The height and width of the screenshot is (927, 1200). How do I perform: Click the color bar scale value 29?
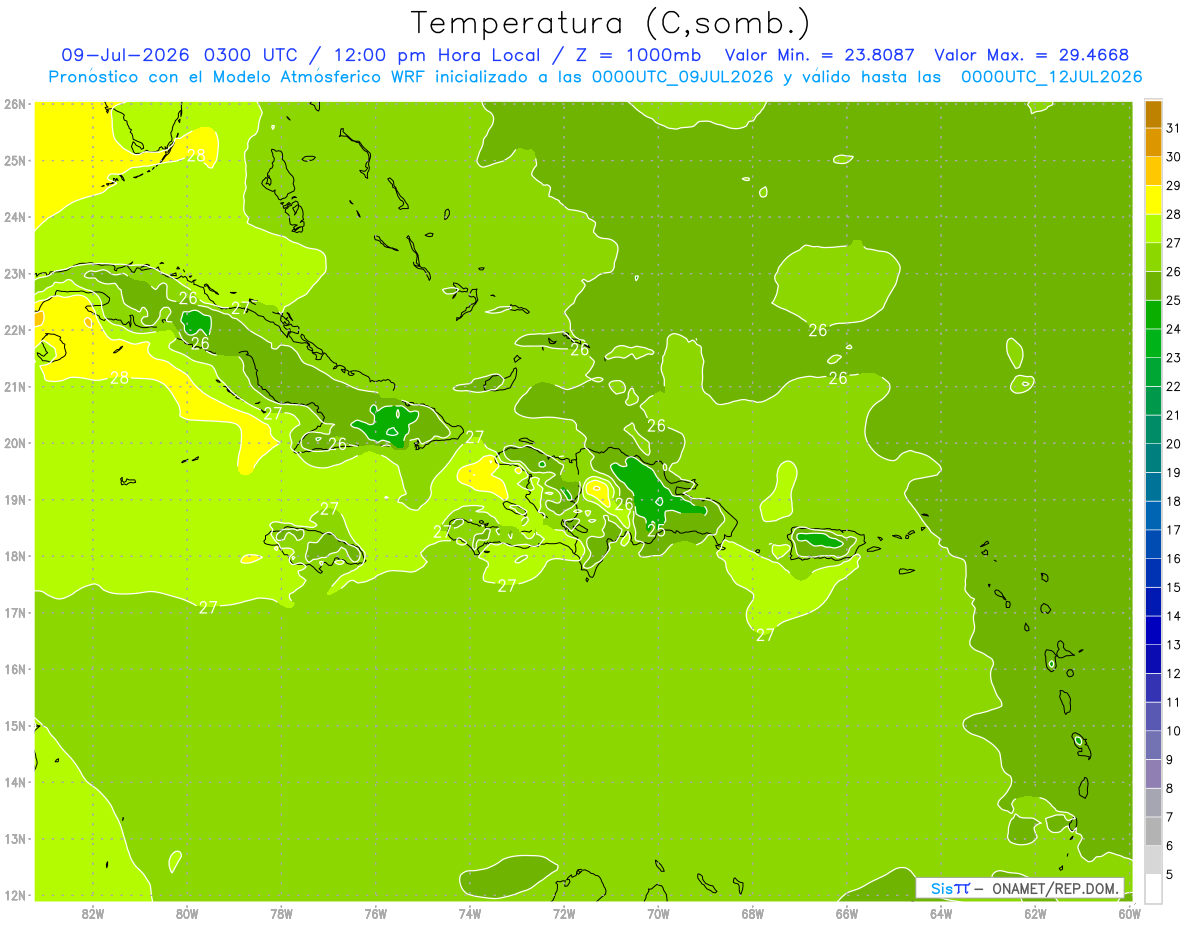1174,186
